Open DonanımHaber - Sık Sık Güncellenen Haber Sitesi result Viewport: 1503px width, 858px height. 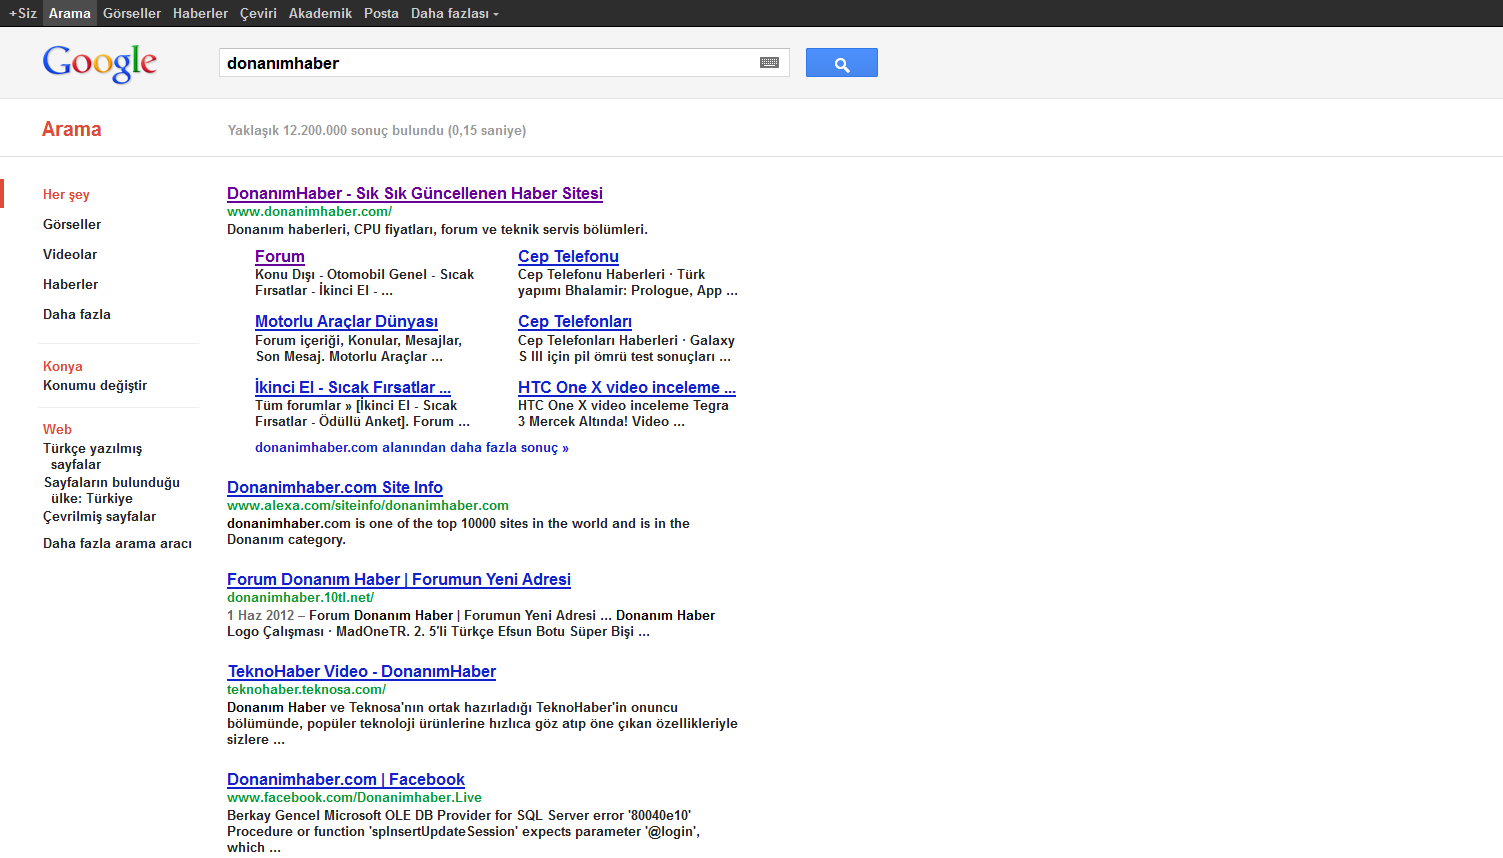pos(415,193)
